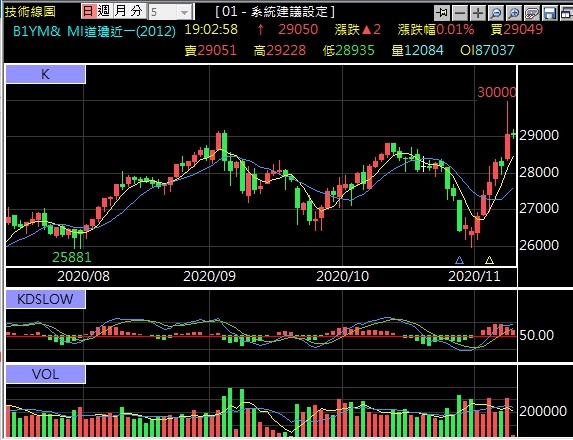Click the 漲跌▲2 change value
The image size is (573, 440).
click(x=357, y=30)
